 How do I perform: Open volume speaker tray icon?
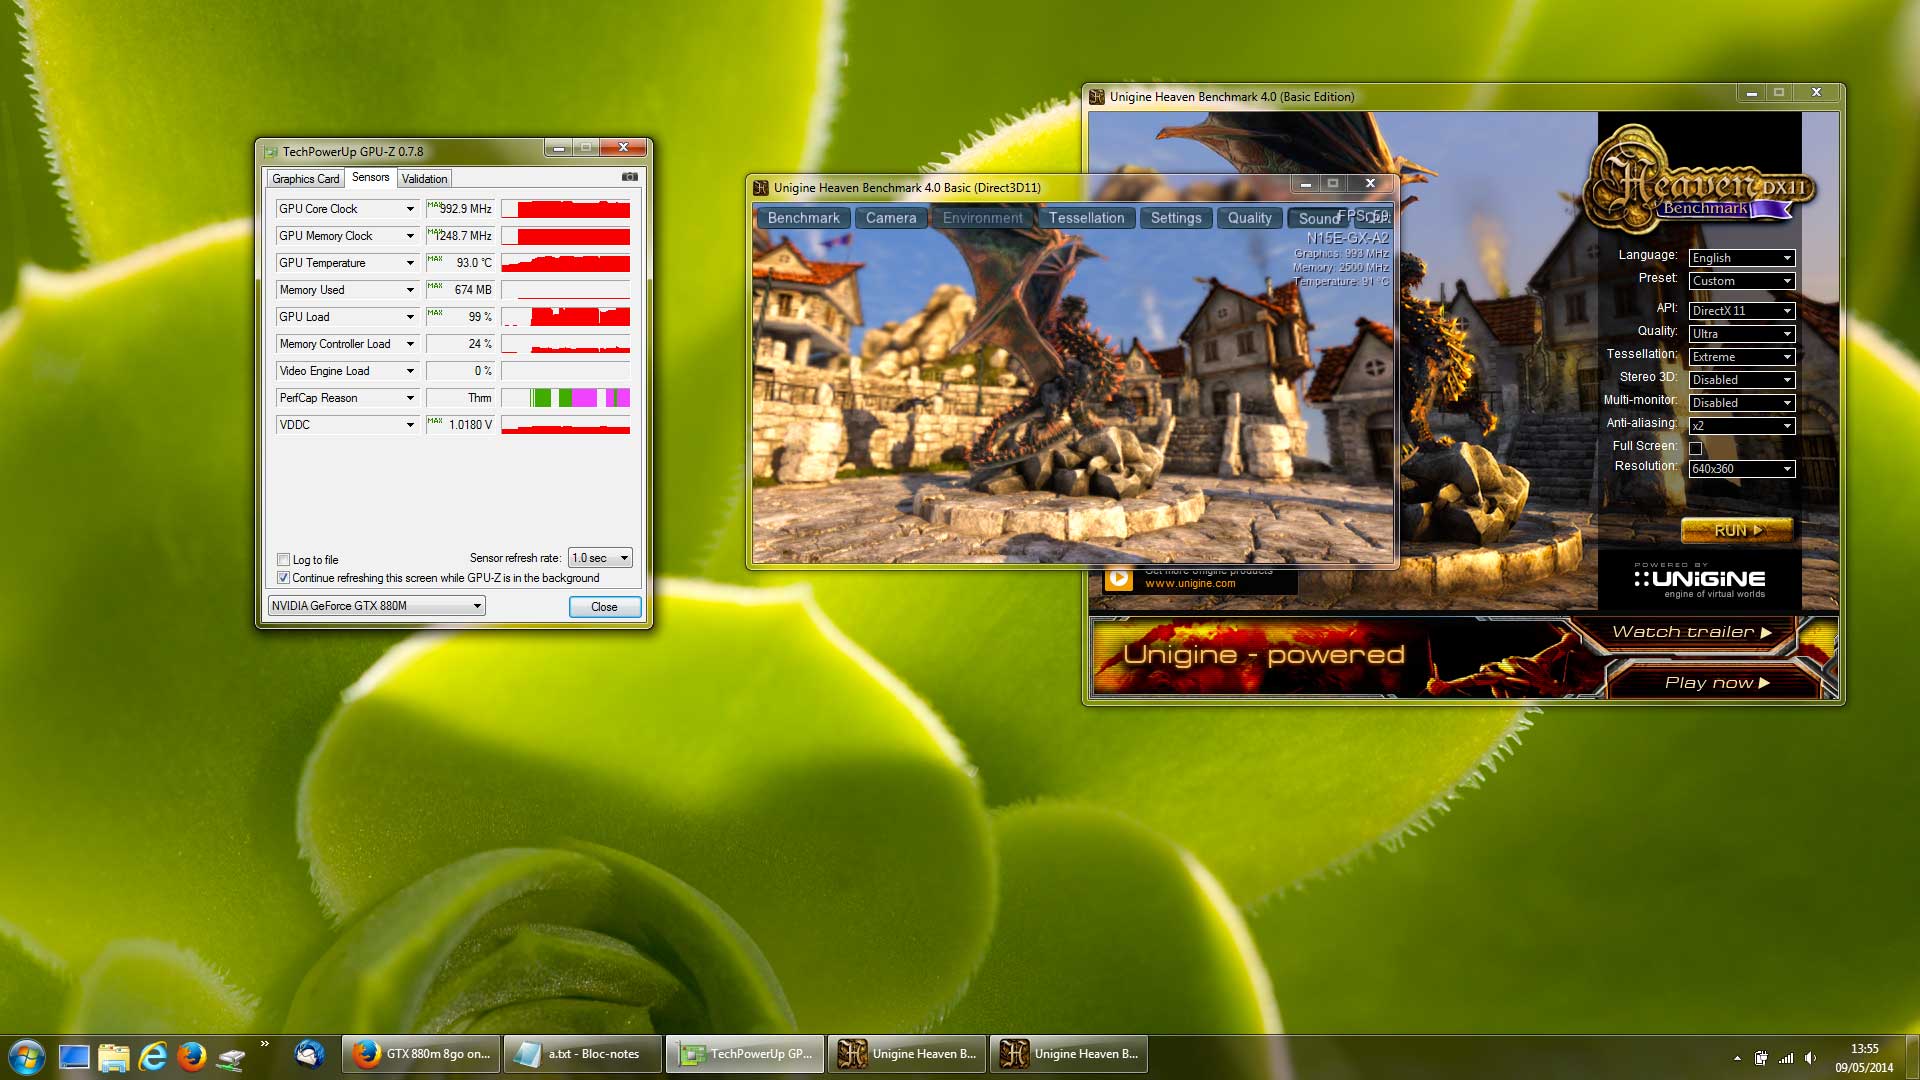click(1811, 1058)
